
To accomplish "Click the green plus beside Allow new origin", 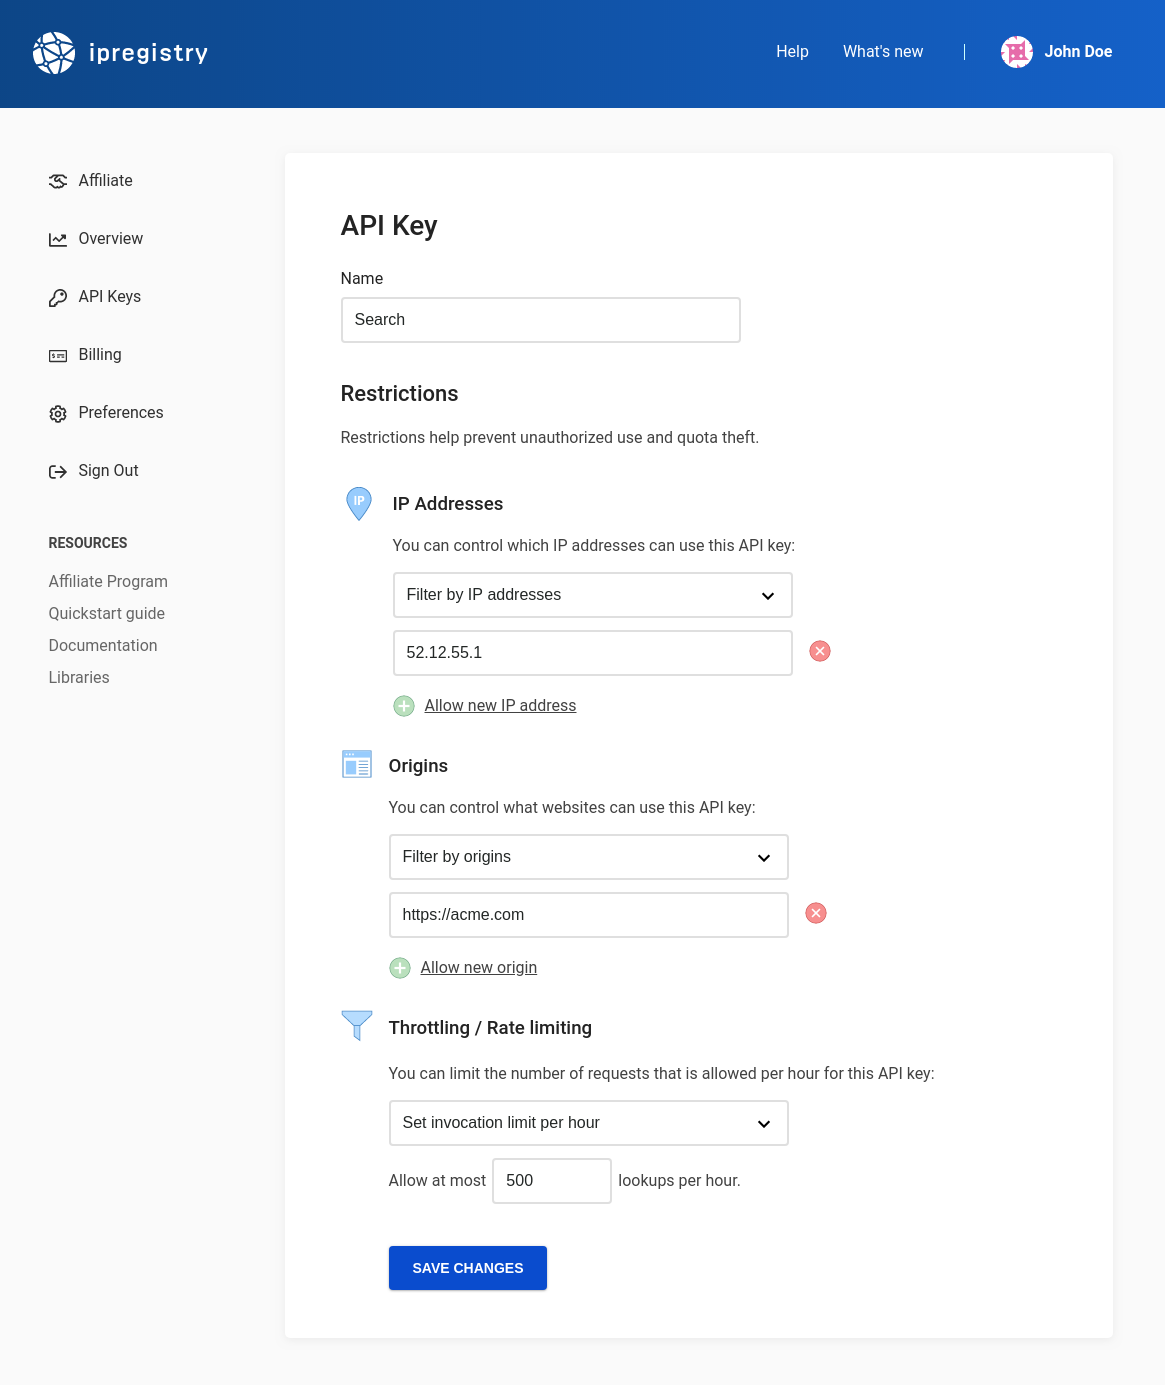I will point(400,967).
